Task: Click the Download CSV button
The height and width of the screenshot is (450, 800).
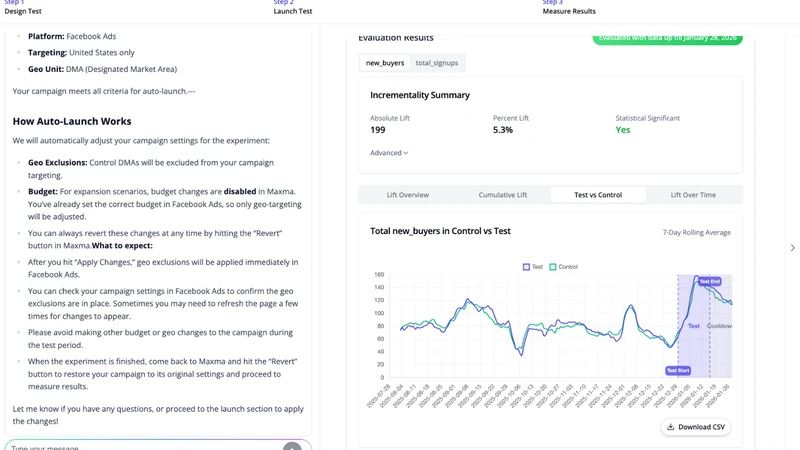Action: (695, 427)
